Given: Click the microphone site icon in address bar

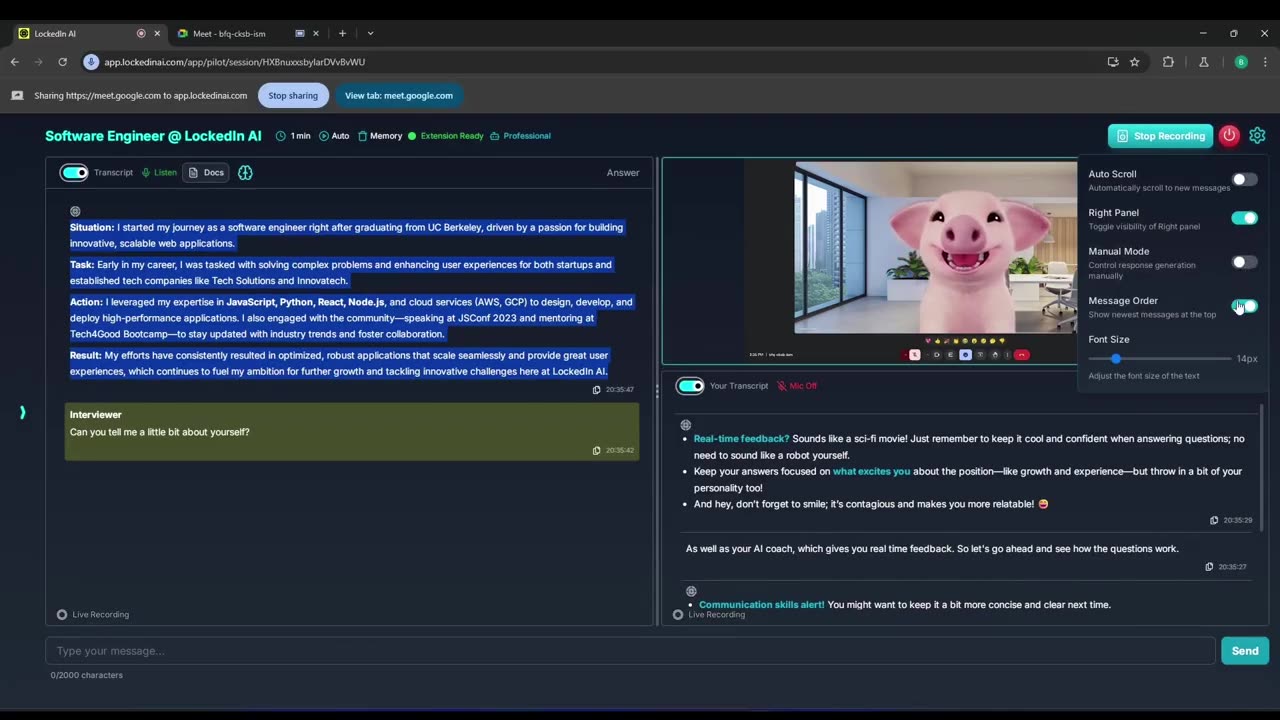Looking at the screenshot, I should pyautogui.click(x=91, y=62).
